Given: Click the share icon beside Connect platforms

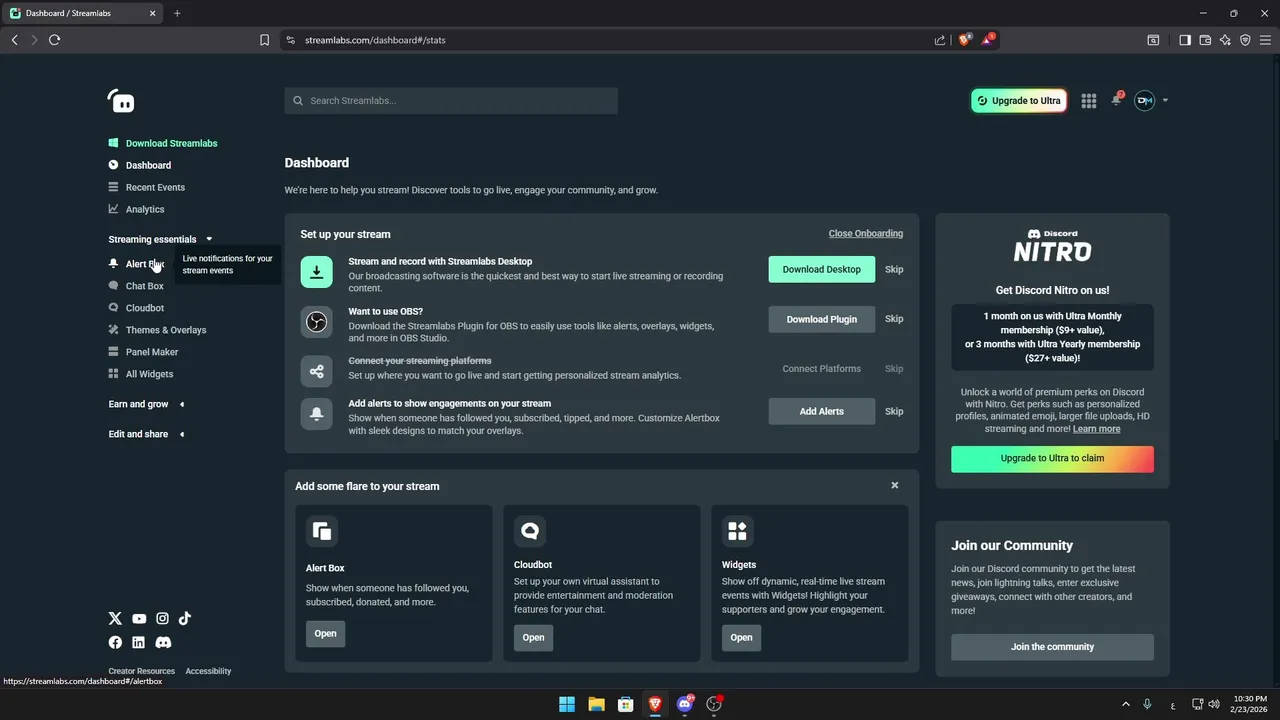Looking at the screenshot, I should tap(316, 371).
